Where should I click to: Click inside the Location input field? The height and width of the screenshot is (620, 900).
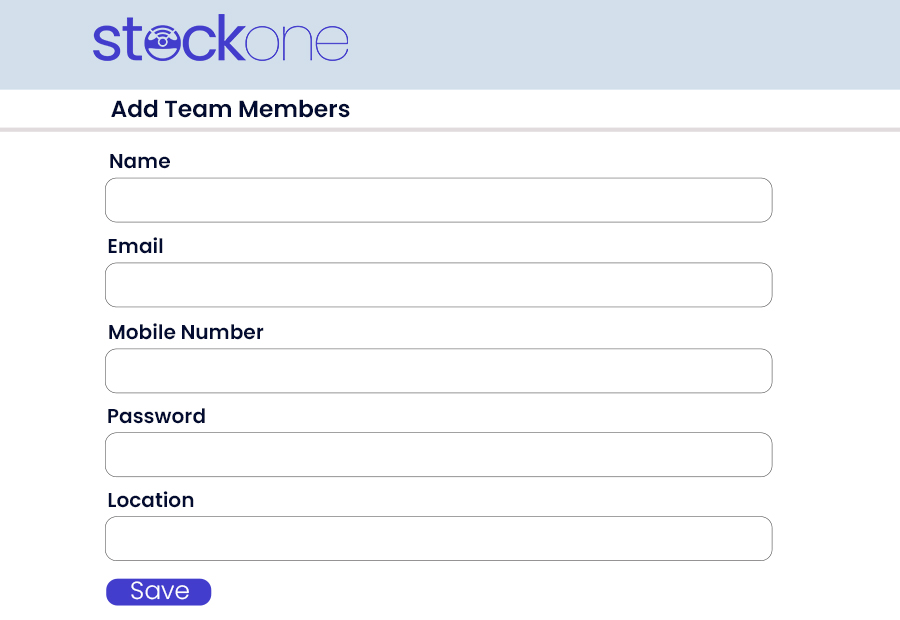[x=438, y=538]
